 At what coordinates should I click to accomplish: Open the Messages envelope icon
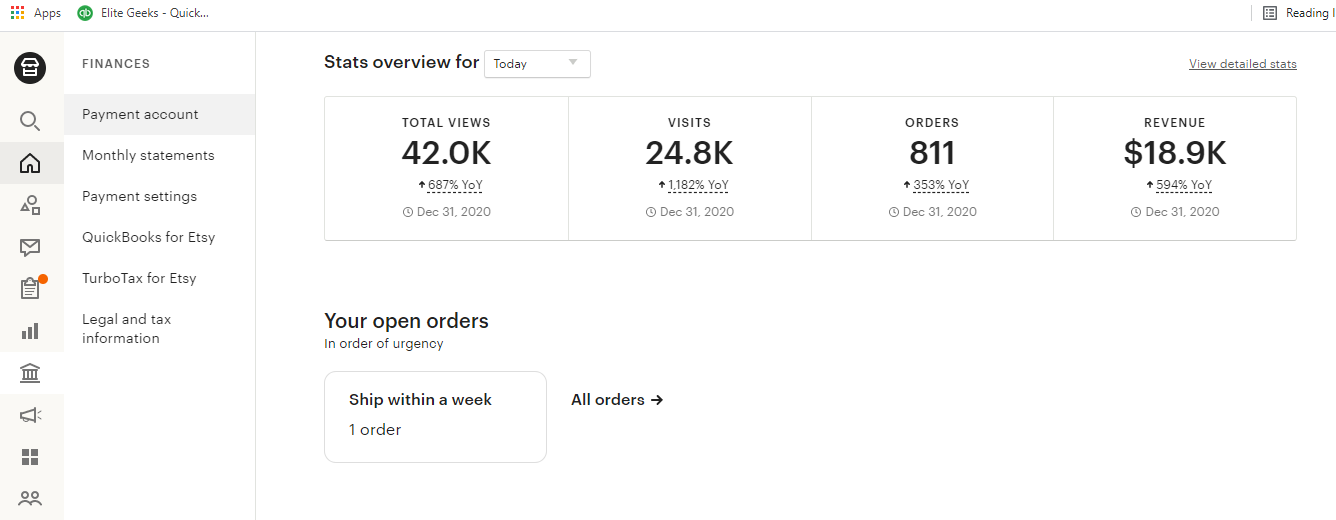click(x=31, y=247)
